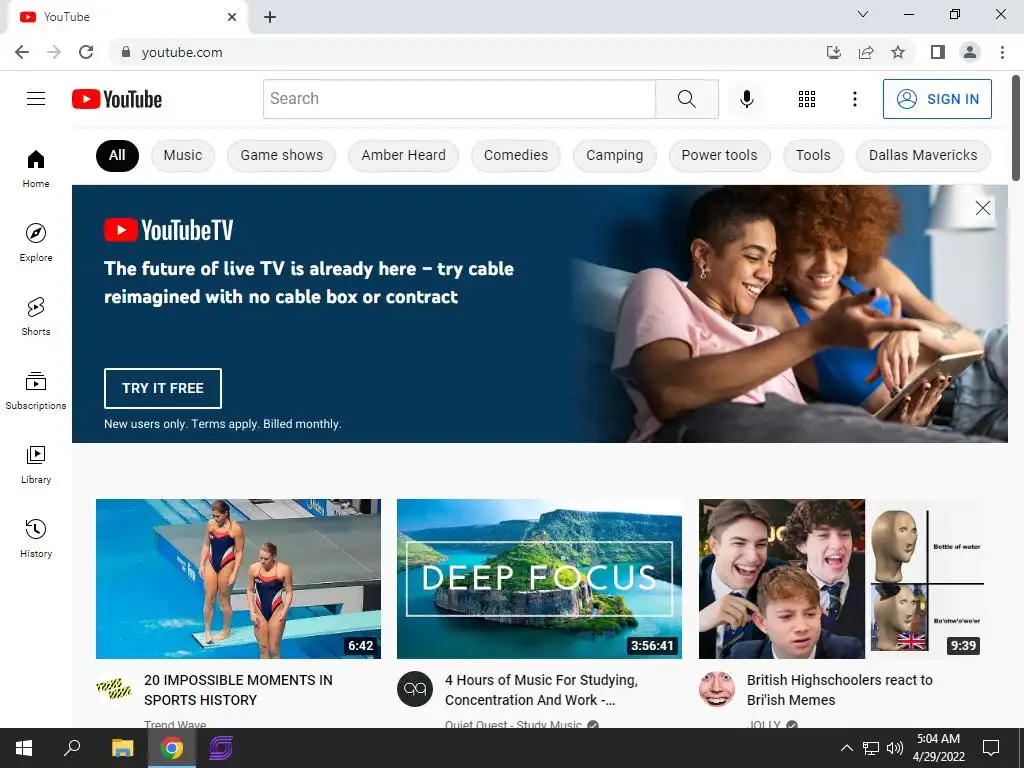
Task: Open Explore in sidebar
Action: click(36, 242)
